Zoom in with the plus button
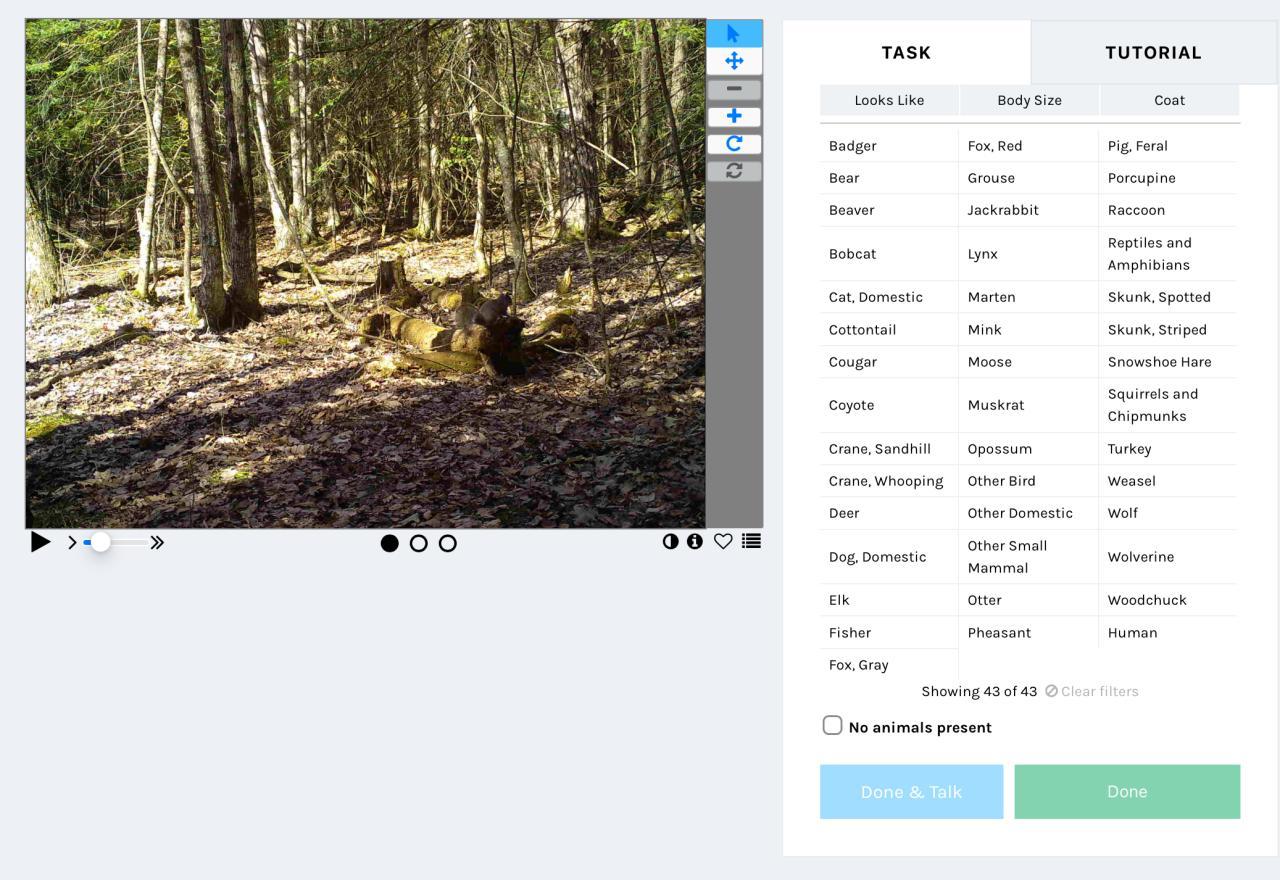This screenshot has width=1280, height=880. tap(734, 116)
